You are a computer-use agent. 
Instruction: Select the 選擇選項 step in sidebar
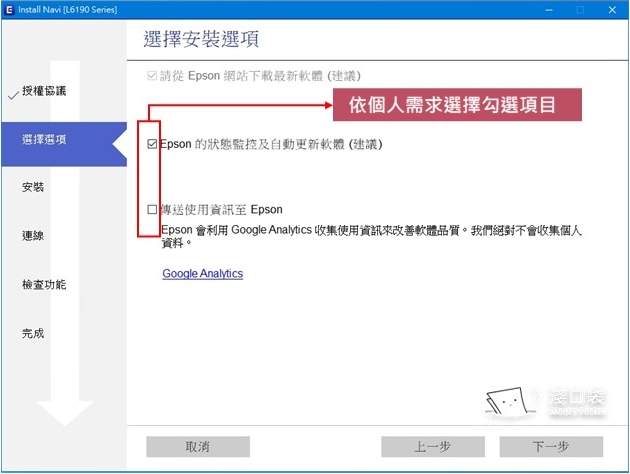click(x=46, y=139)
